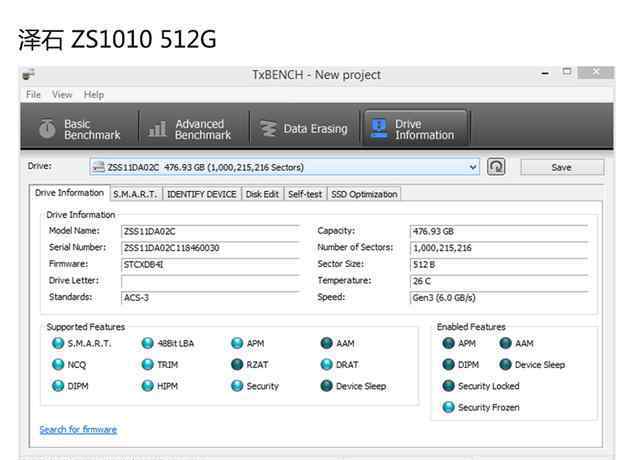Viewport: 640px width, 460px height.
Task: Open the Self-test tab
Action: tap(305, 194)
